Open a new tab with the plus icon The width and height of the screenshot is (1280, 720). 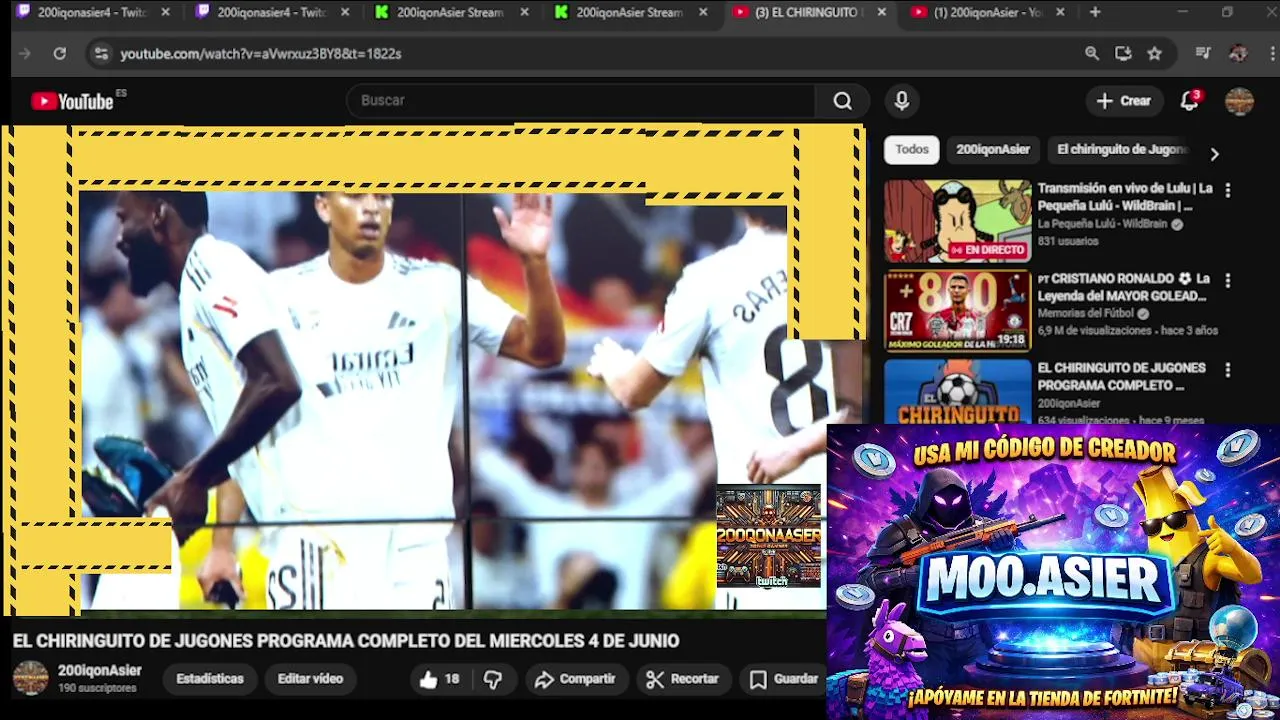1095,13
